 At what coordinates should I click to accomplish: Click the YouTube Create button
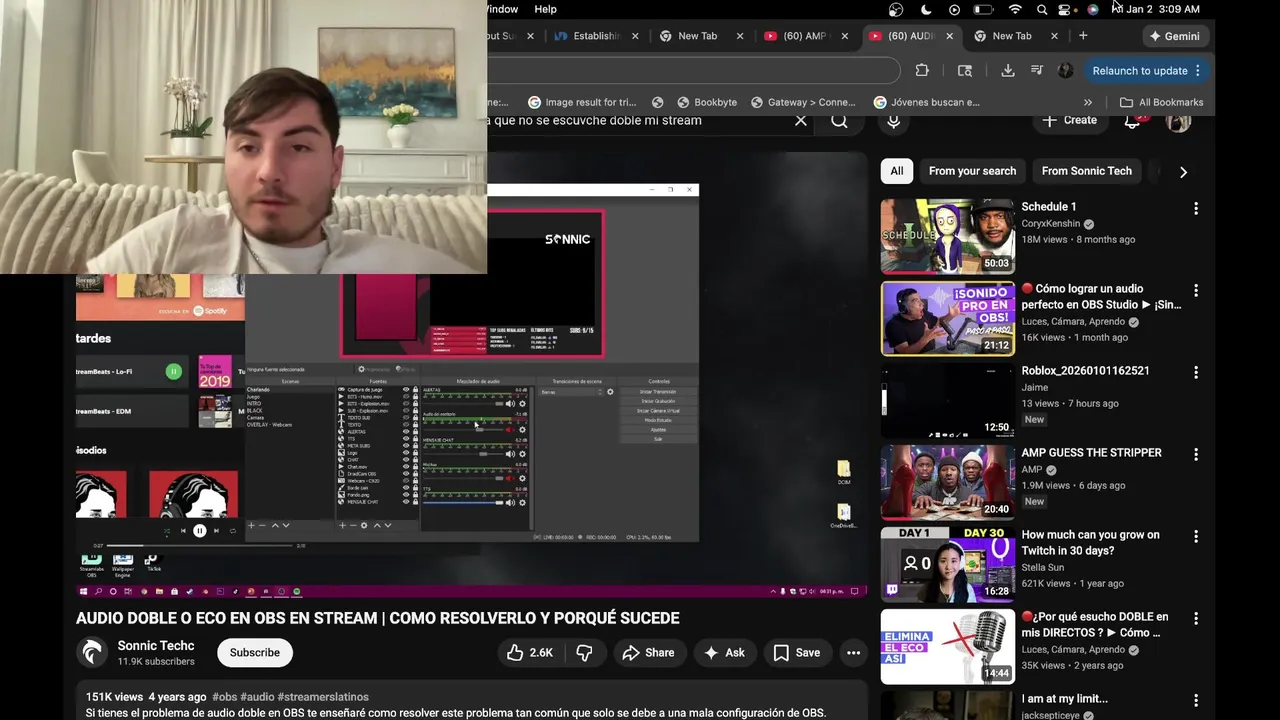coord(1069,120)
